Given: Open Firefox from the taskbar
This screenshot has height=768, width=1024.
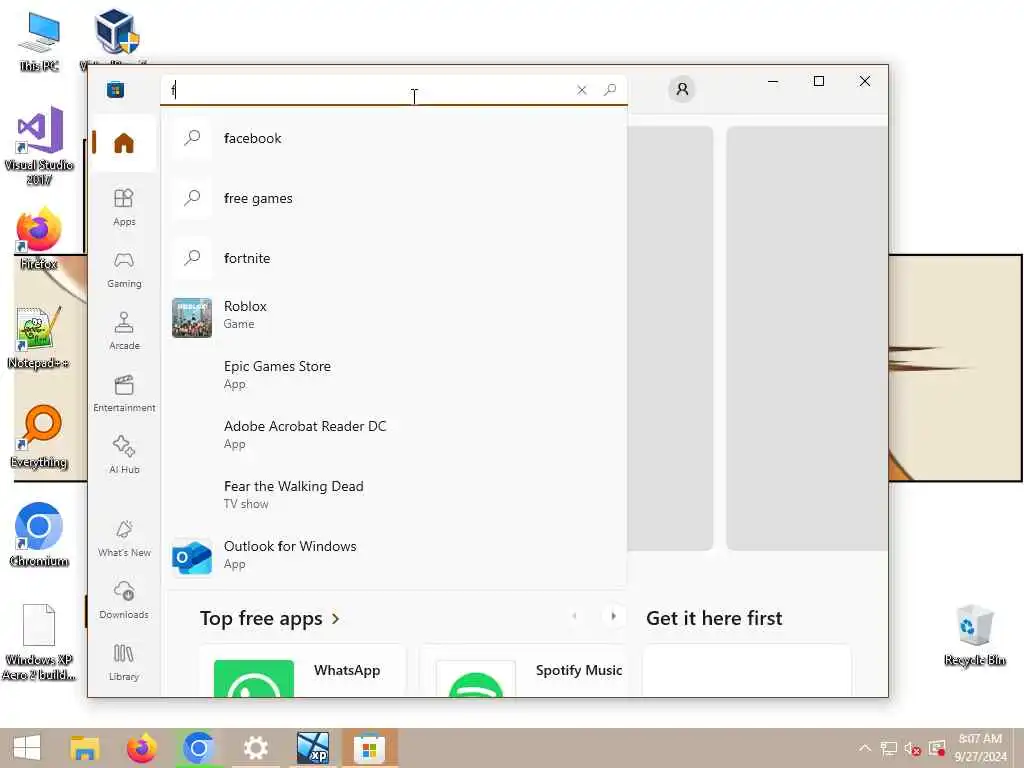Looking at the screenshot, I should [142, 748].
